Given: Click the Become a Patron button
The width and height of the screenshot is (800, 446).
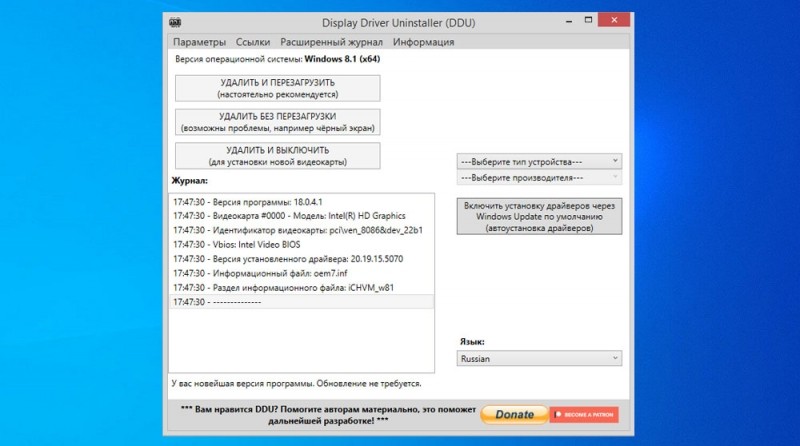Looking at the screenshot, I should click(x=584, y=414).
